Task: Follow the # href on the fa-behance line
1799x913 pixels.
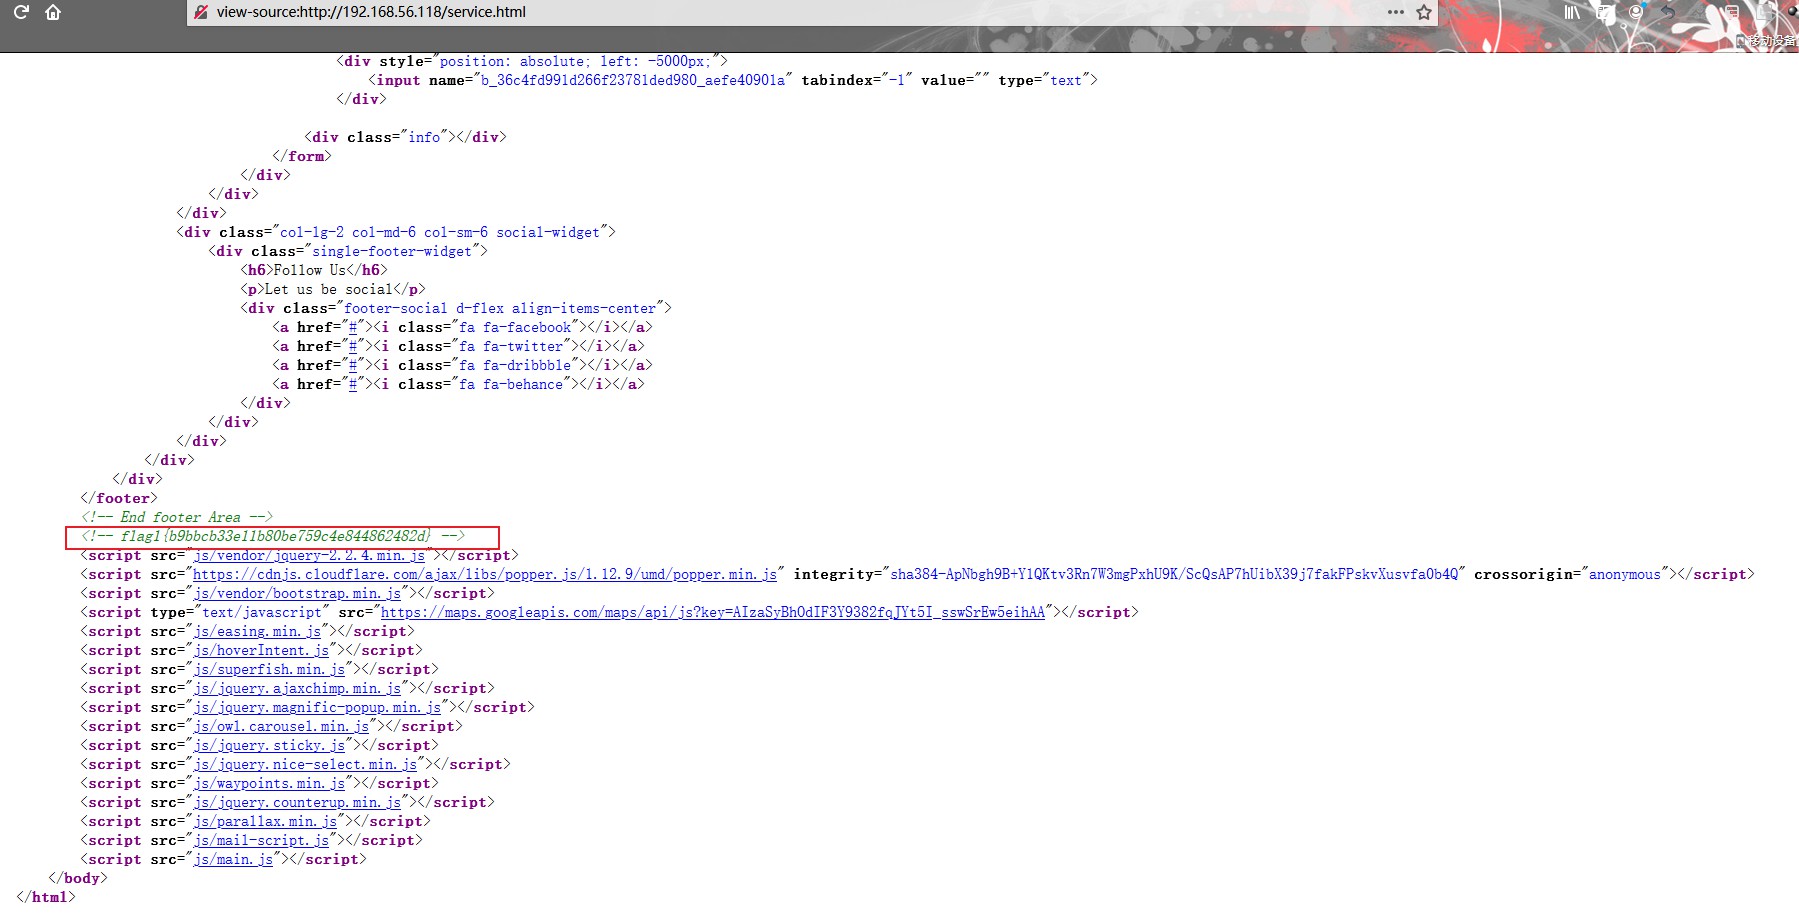Action: pos(352,384)
